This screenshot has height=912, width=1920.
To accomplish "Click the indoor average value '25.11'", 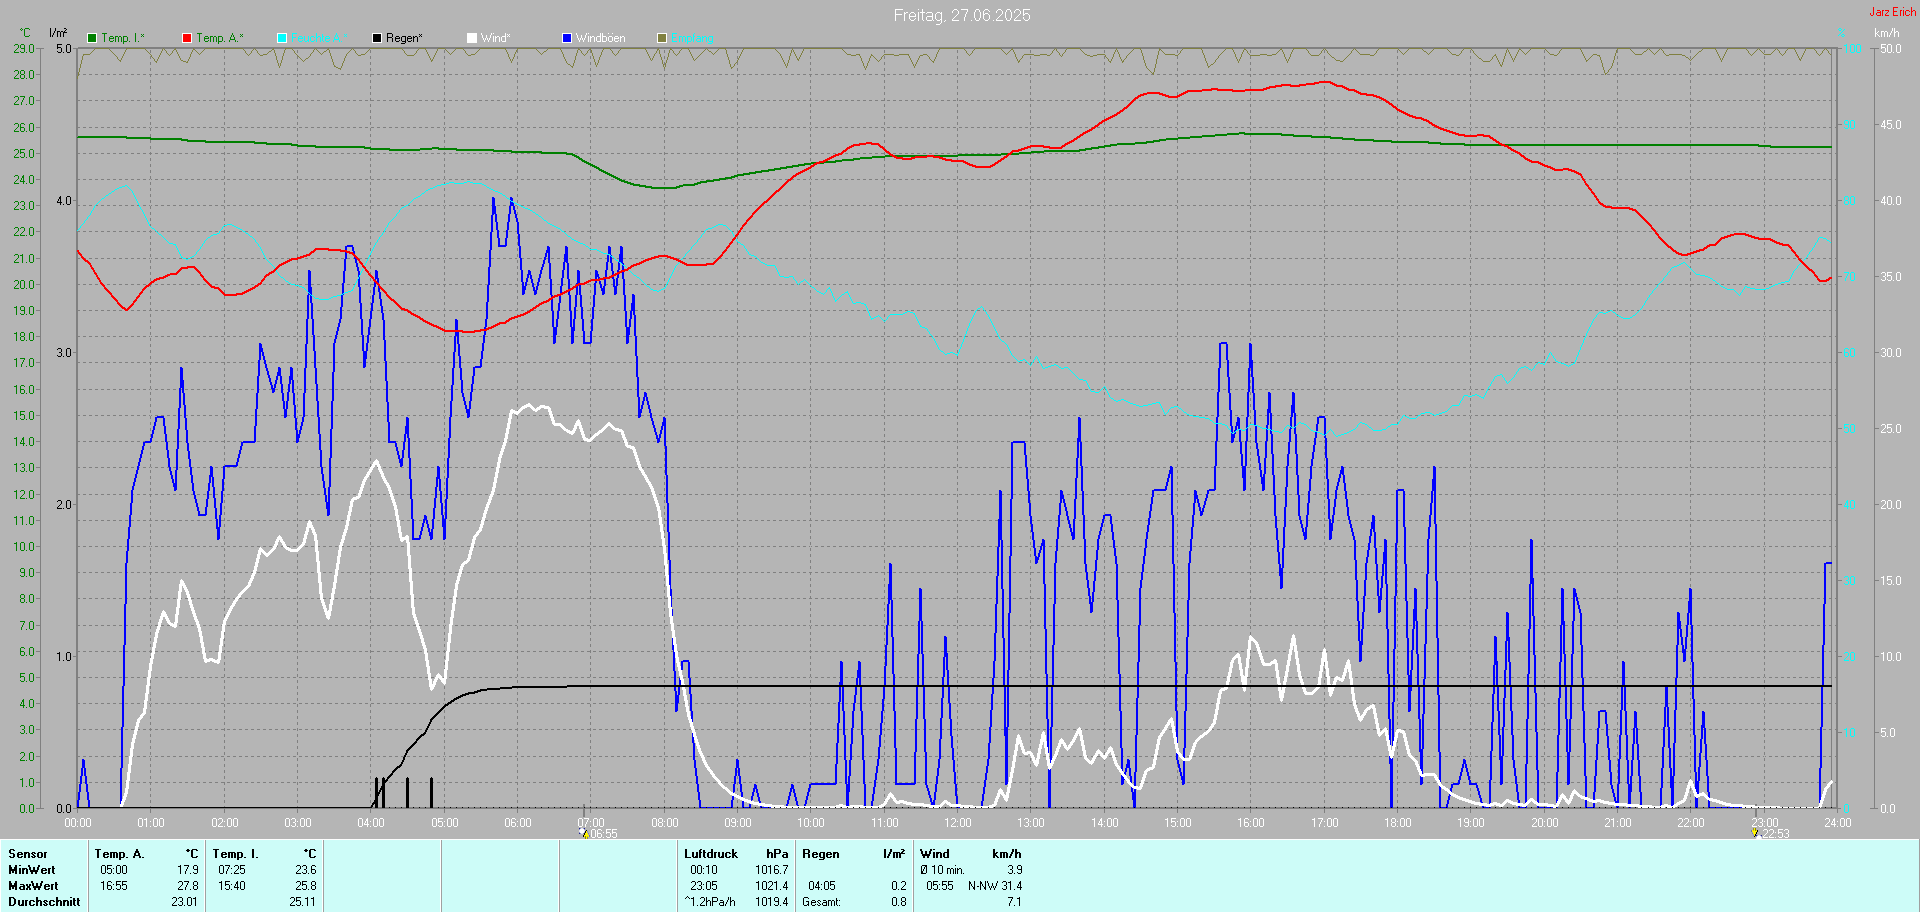I will coord(303,902).
